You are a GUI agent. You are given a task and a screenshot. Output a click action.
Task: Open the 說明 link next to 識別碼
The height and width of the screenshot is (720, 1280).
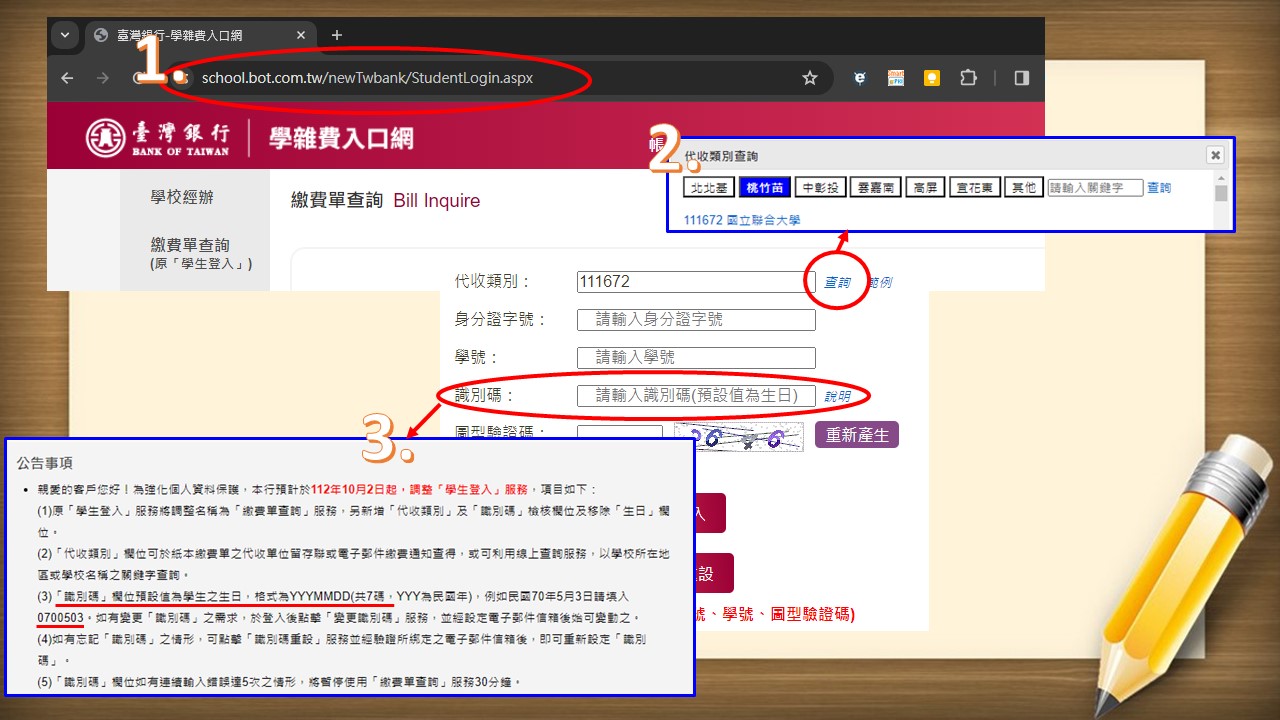[838, 397]
